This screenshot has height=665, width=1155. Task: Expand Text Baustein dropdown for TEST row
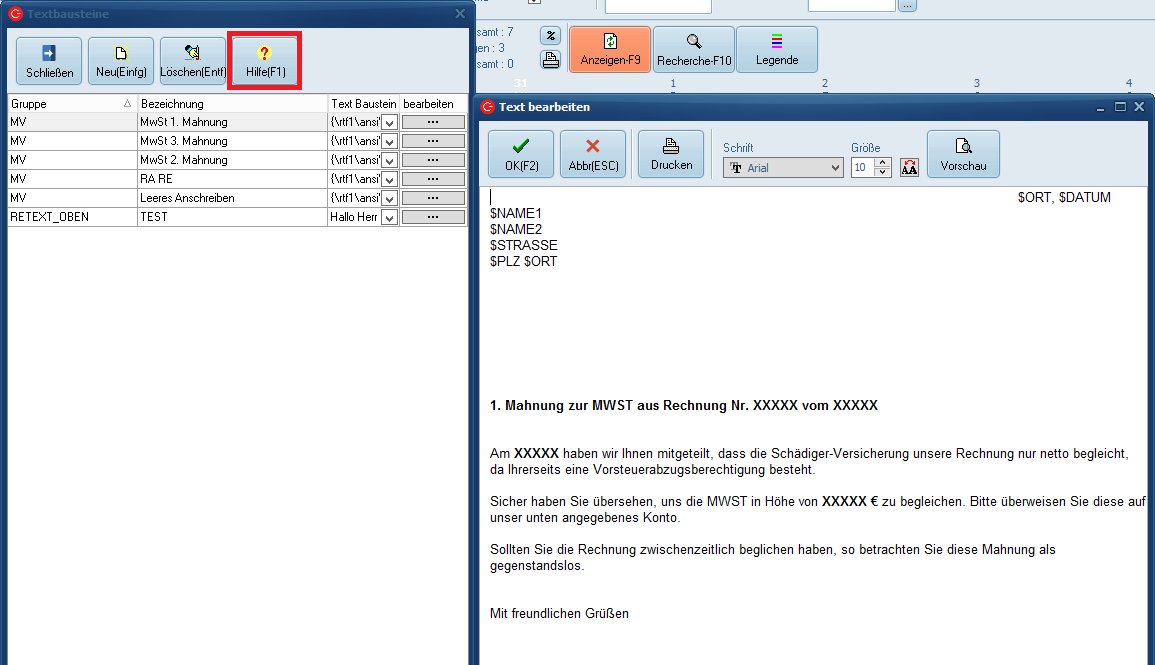[x=390, y=217]
